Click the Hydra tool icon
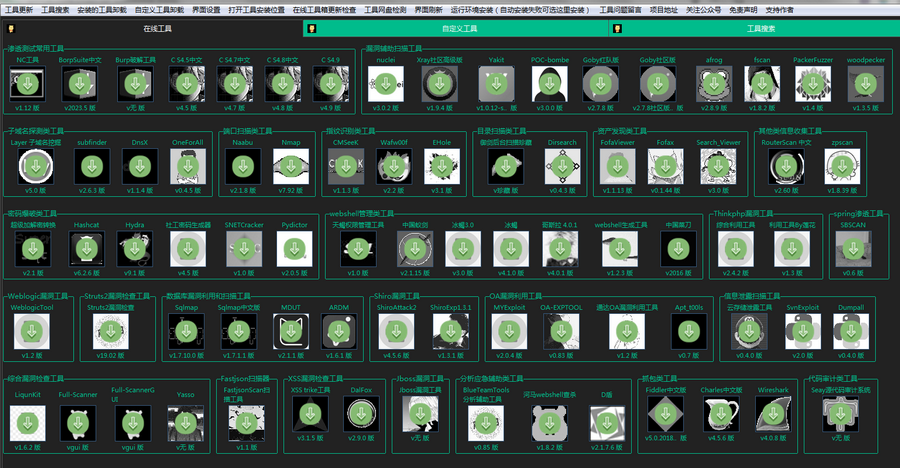 click(134, 249)
